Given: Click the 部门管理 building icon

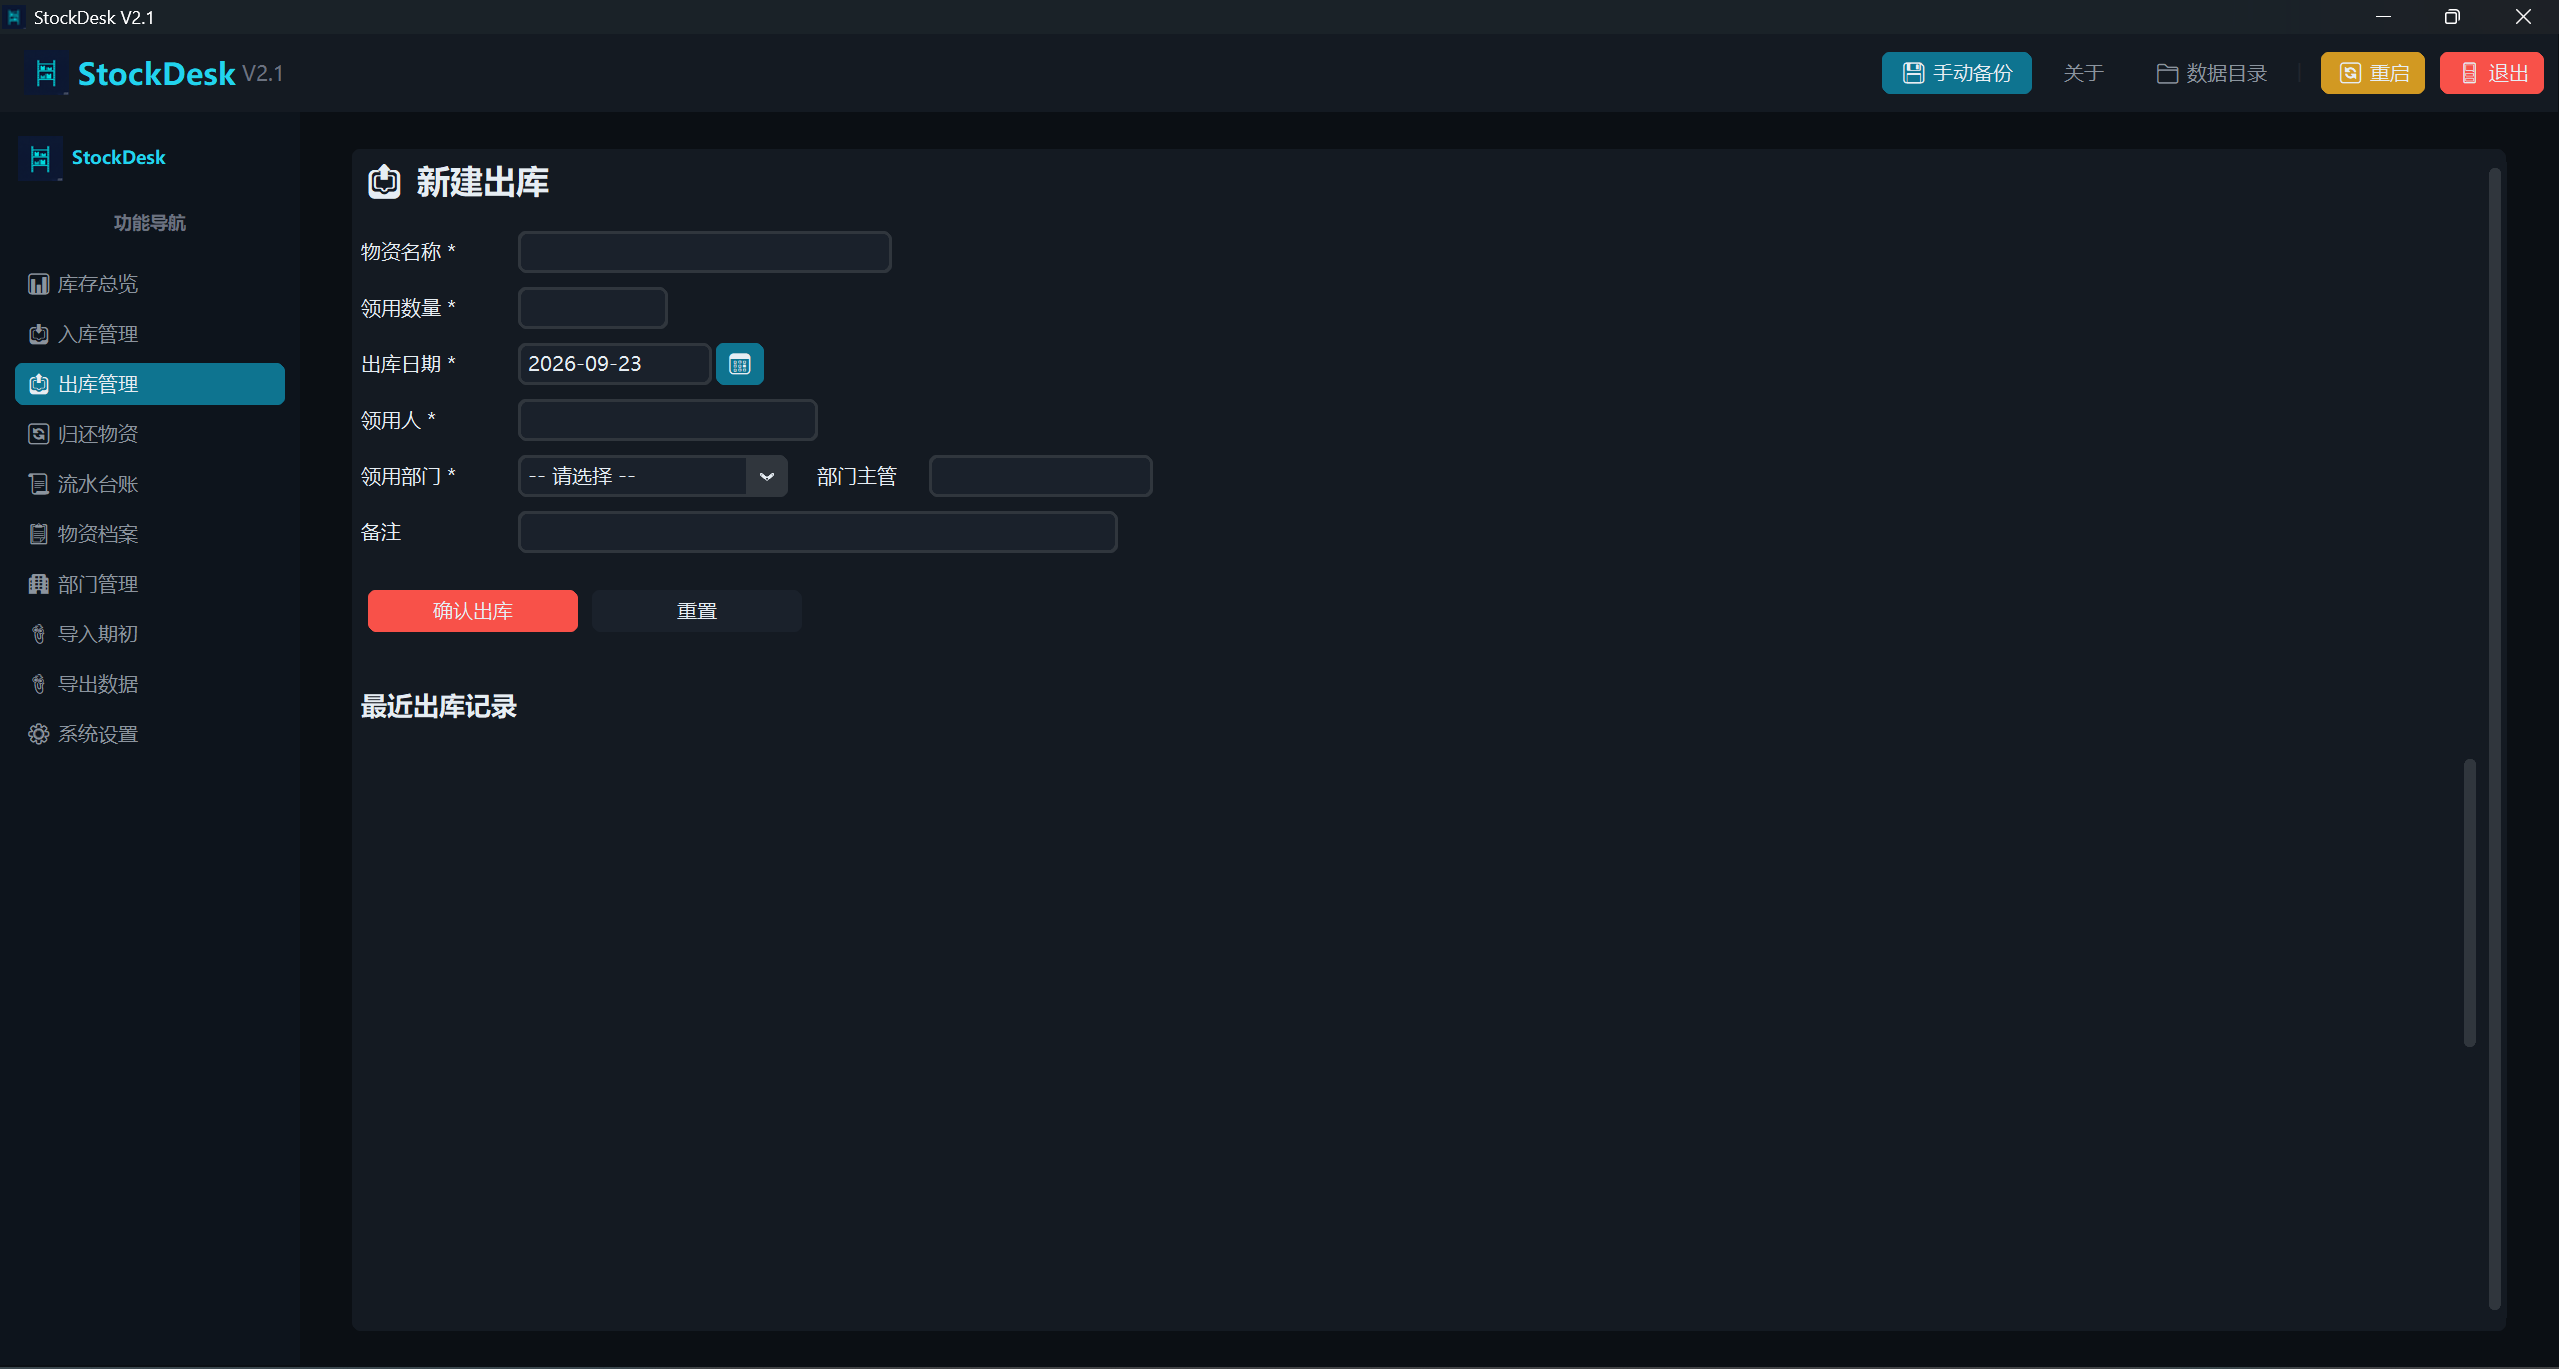Looking at the screenshot, I should click(x=38, y=584).
